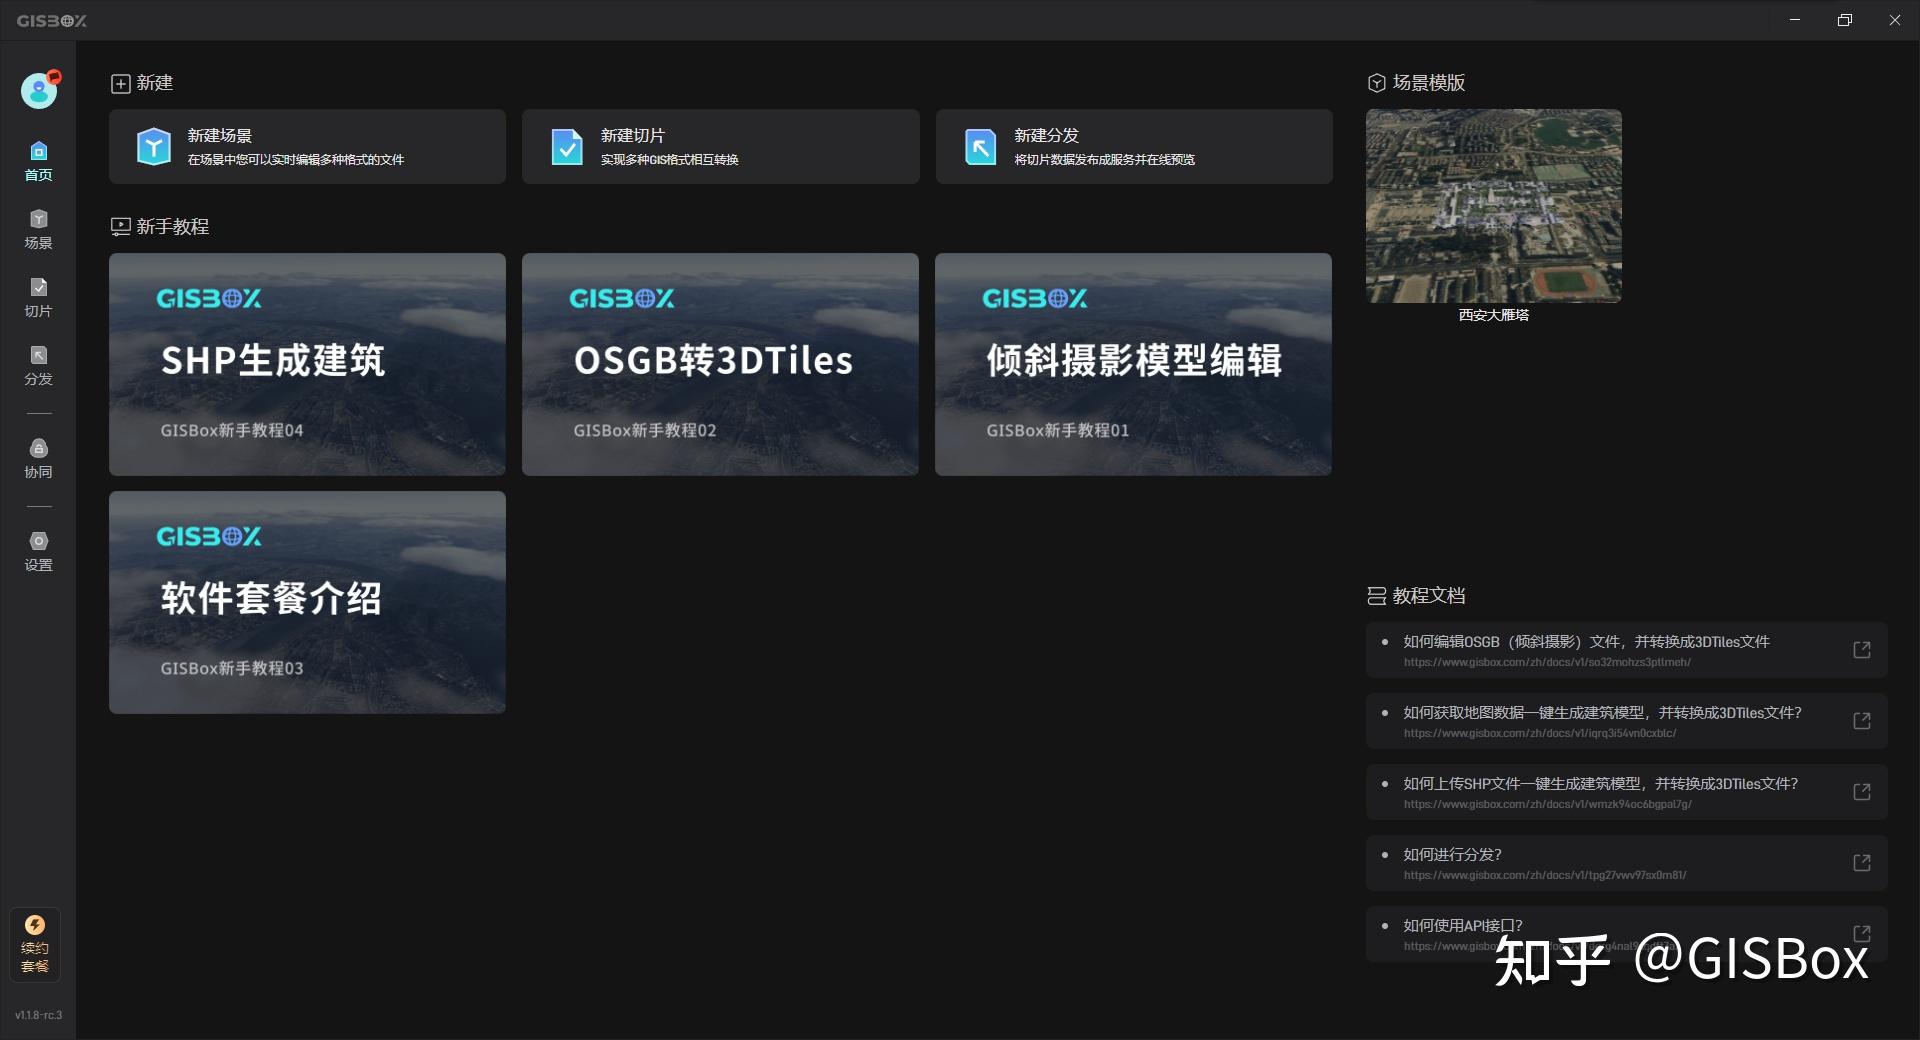
Task: Open the OSGB转3DTiles tutorial
Action: pyautogui.click(x=720, y=364)
